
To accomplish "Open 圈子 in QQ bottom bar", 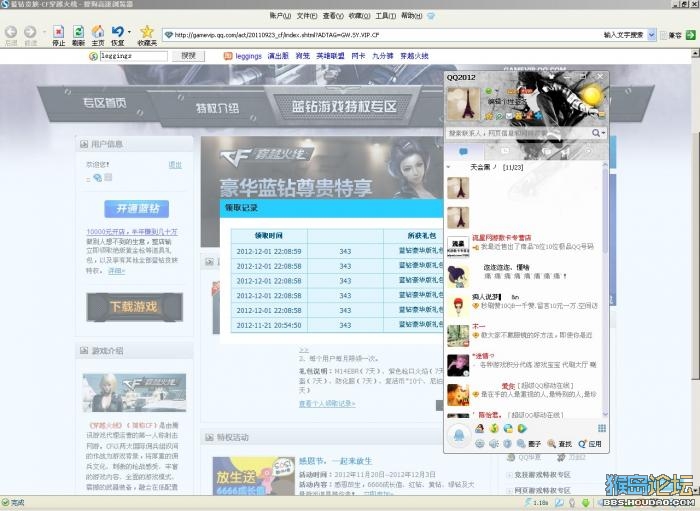I will pyautogui.click(x=529, y=444).
